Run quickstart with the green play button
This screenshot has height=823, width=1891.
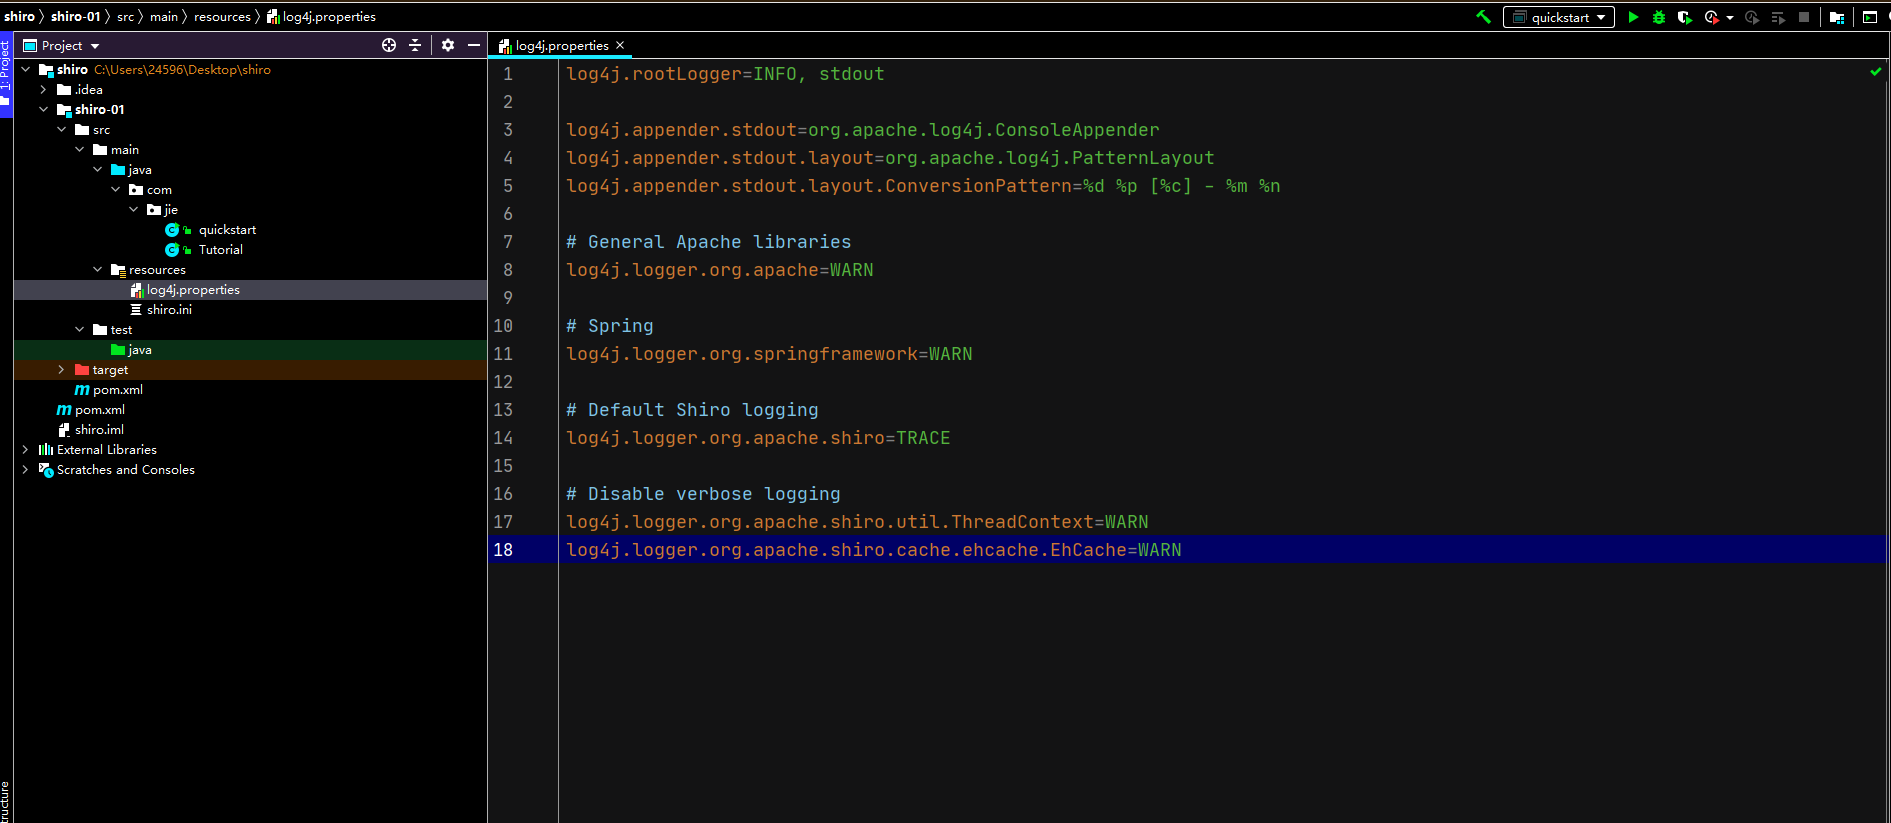click(x=1633, y=17)
